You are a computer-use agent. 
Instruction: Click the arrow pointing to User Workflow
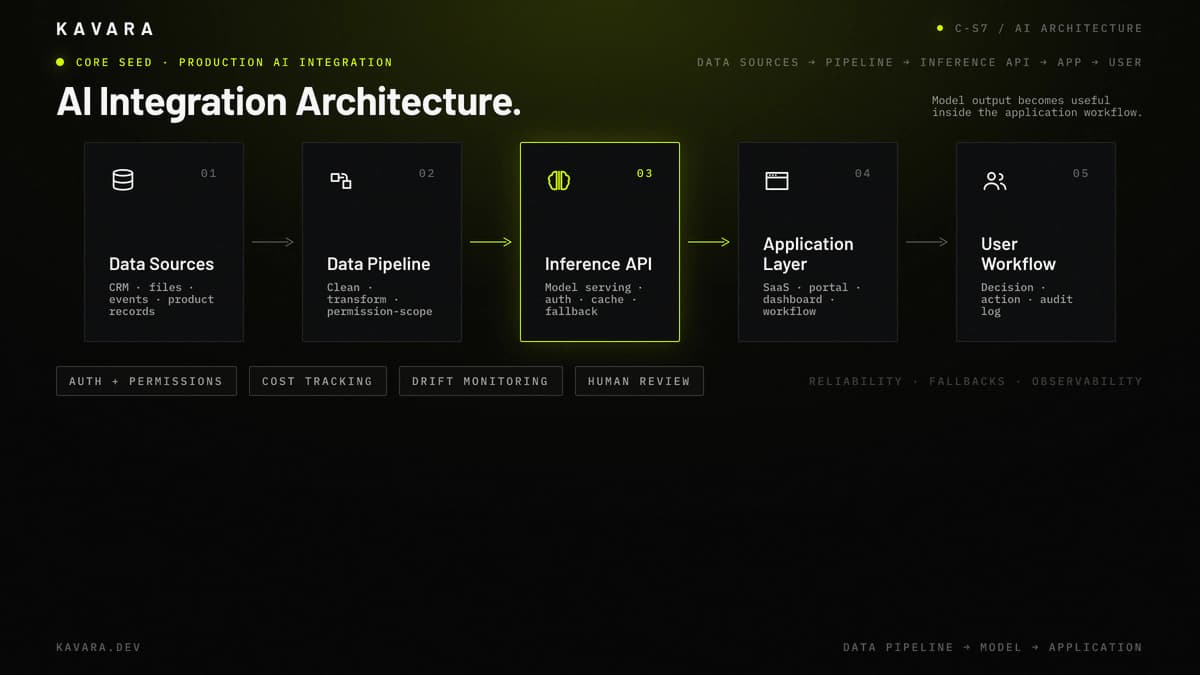[926, 242]
